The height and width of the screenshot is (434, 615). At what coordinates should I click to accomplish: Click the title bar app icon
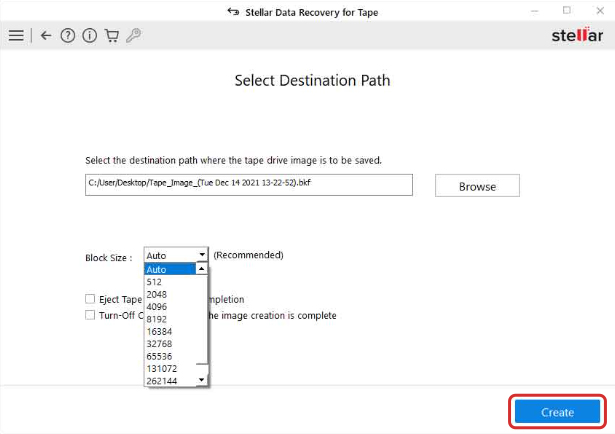[x=233, y=12]
